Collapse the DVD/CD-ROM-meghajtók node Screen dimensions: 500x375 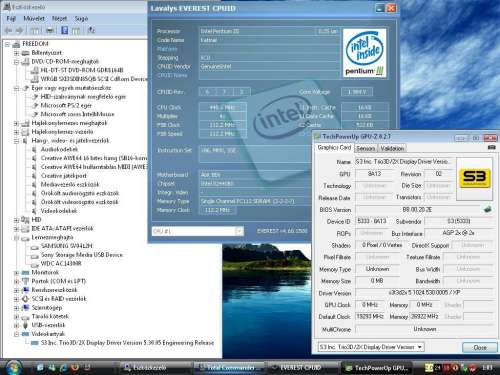(x=16, y=62)
